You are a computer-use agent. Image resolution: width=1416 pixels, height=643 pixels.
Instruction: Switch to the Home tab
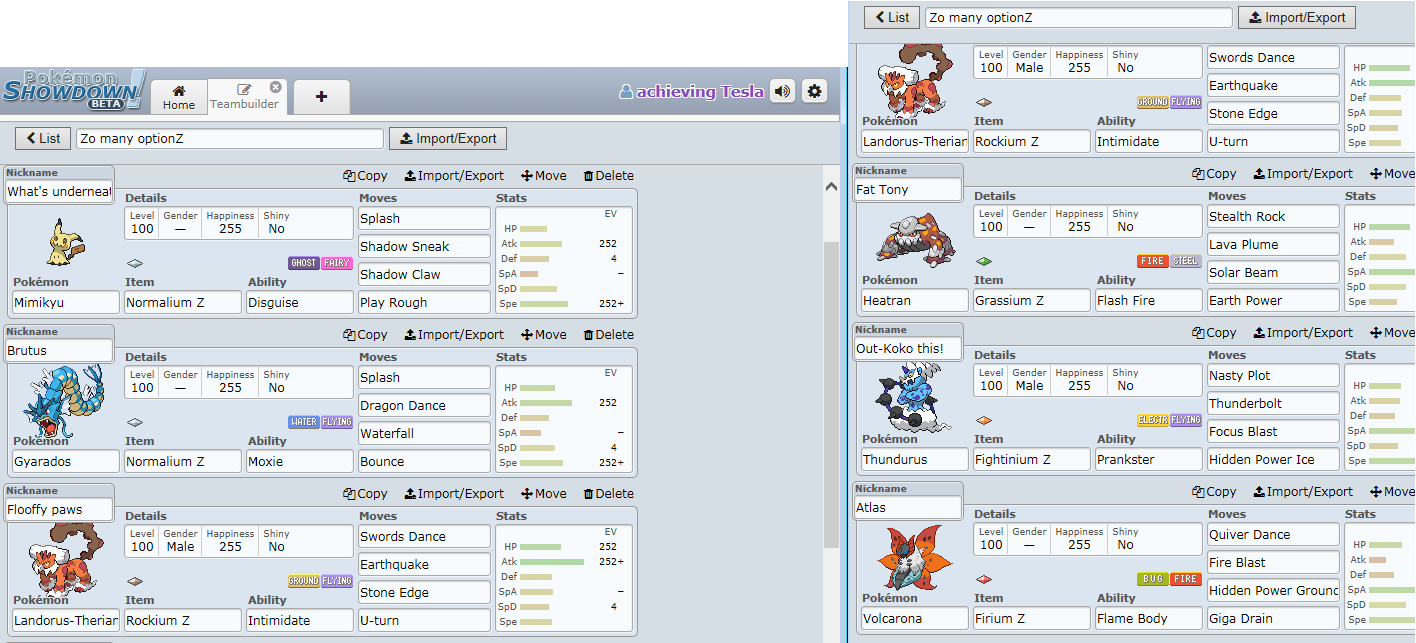pos(179,97)
